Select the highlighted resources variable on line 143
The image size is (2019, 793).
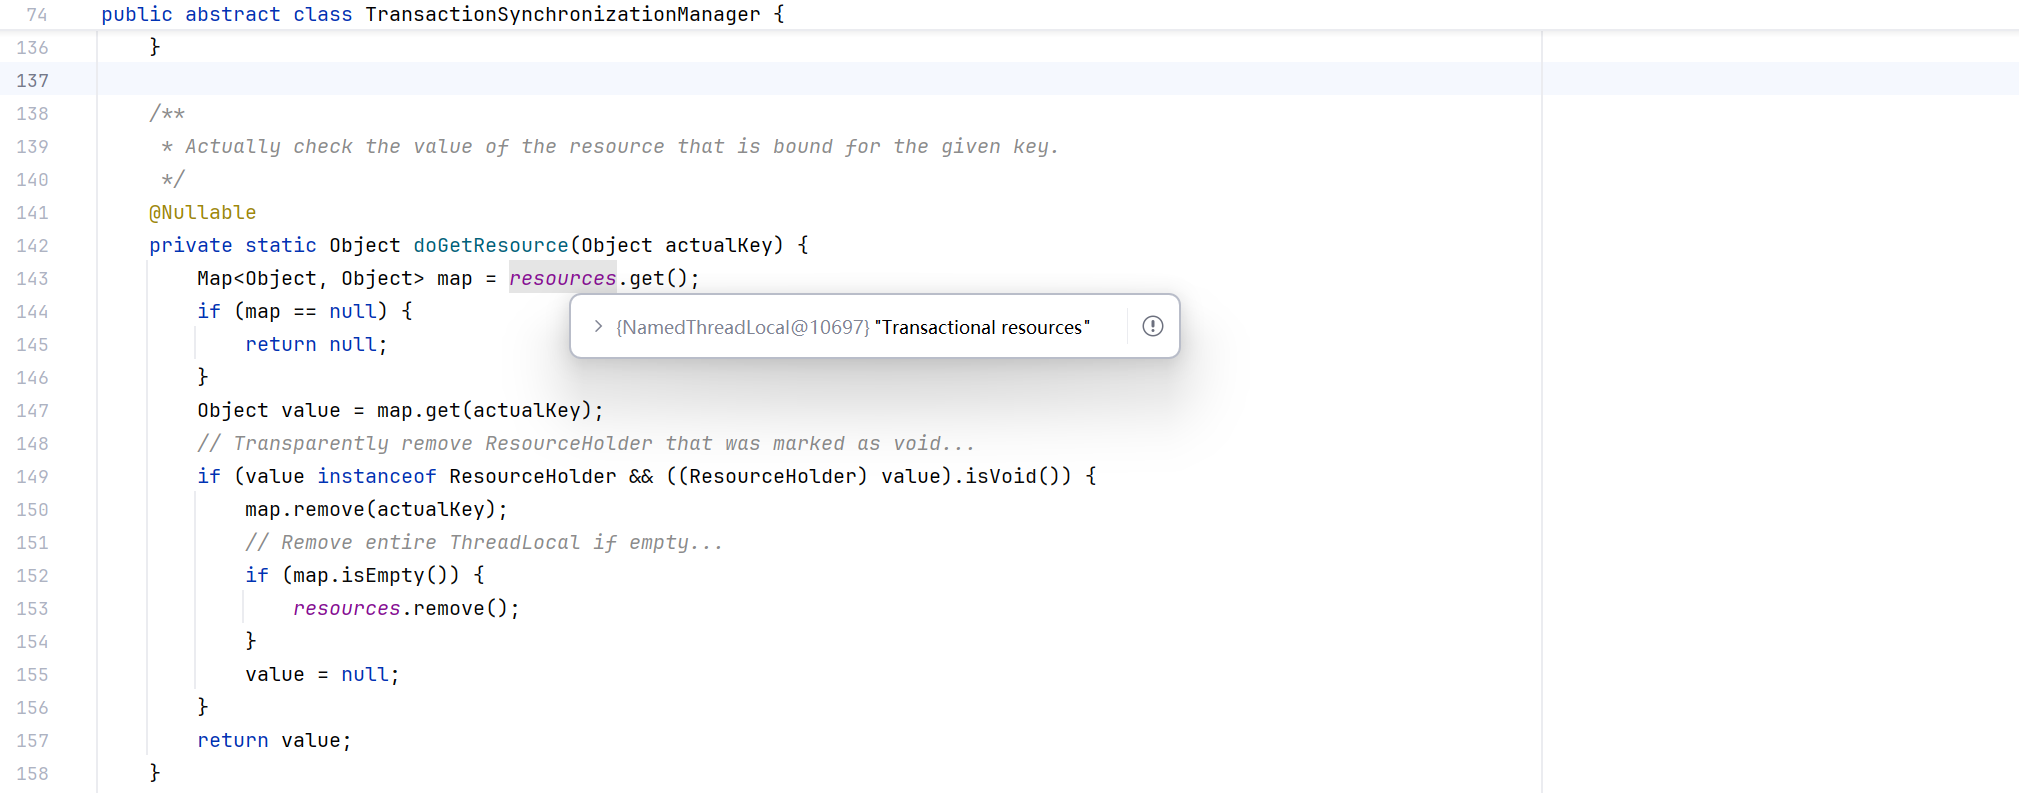tap(563, 278)
